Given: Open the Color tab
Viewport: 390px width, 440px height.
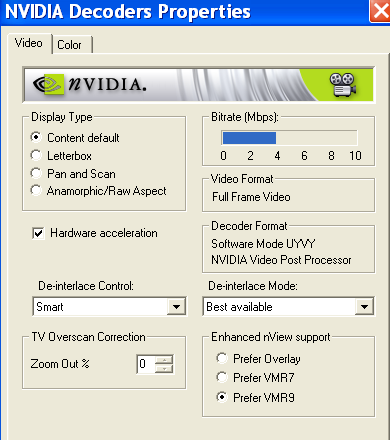Looking at the screenshot, I should click(72, 45).
